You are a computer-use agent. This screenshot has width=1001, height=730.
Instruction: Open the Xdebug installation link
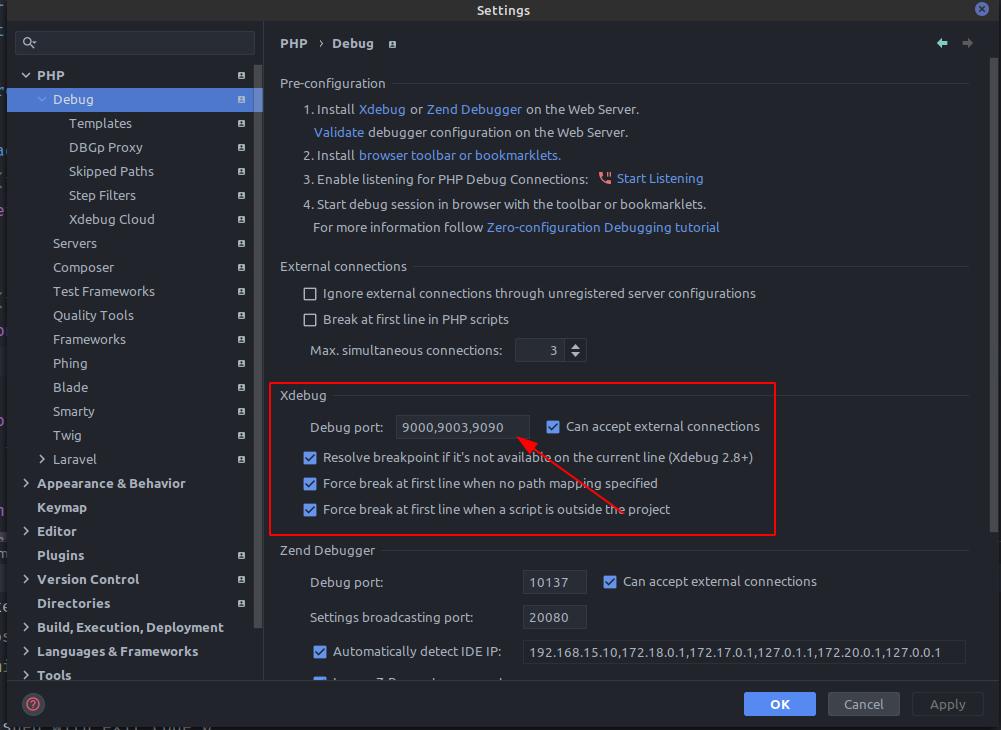coord(382,109)
